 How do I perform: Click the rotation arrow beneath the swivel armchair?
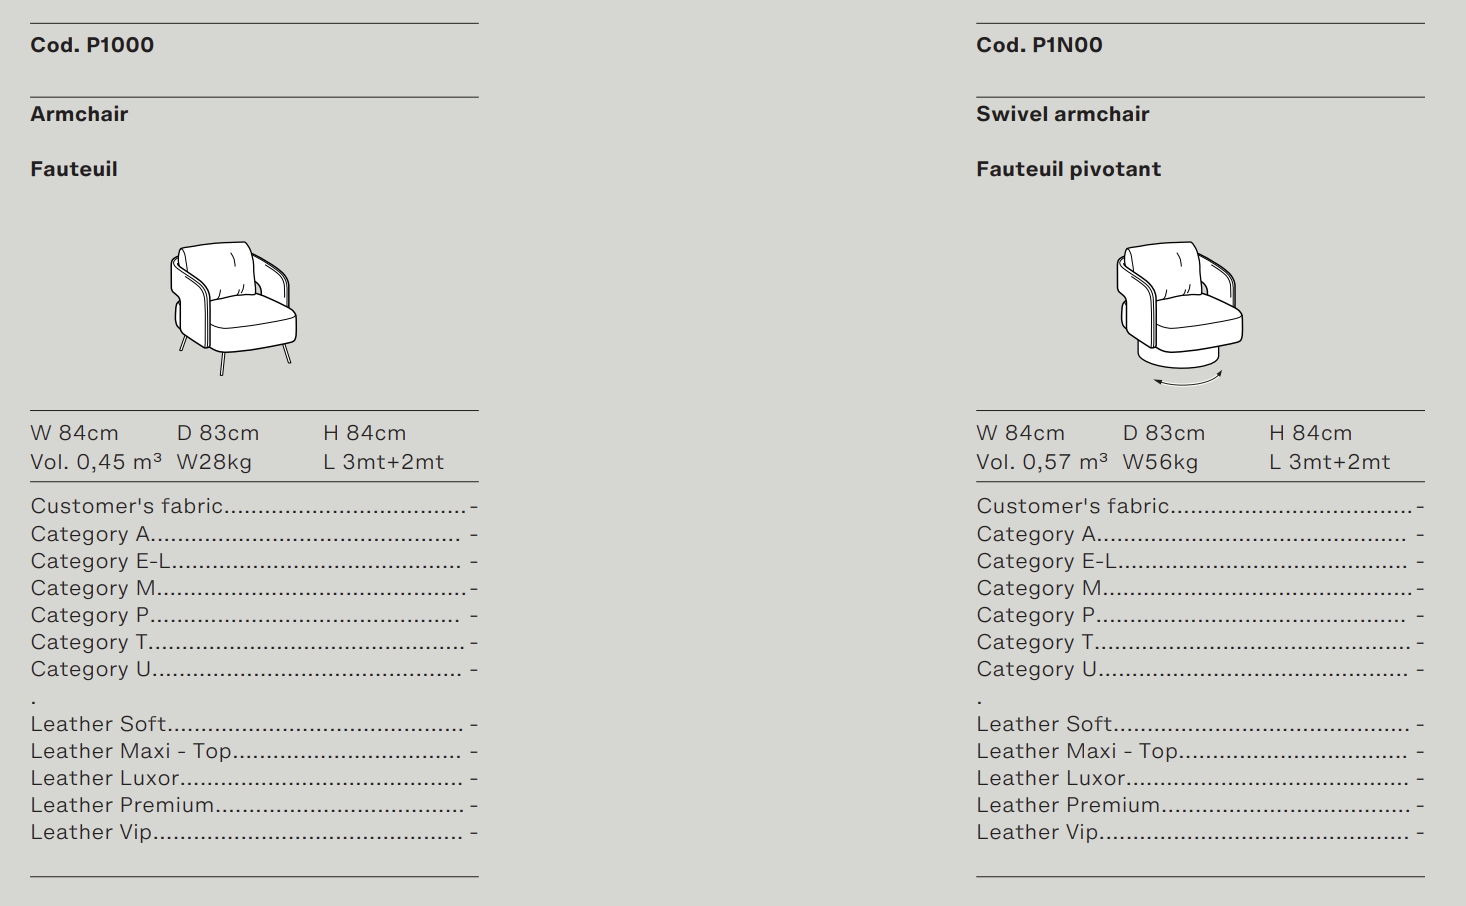tap(1187, 379)
